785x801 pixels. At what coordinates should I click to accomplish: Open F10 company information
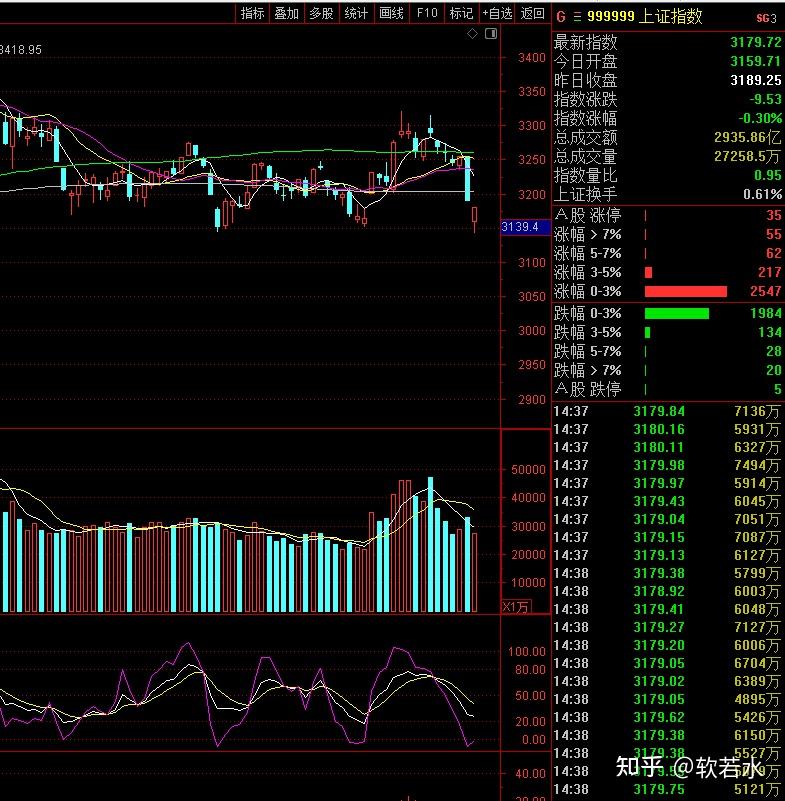tap(427, 13)
